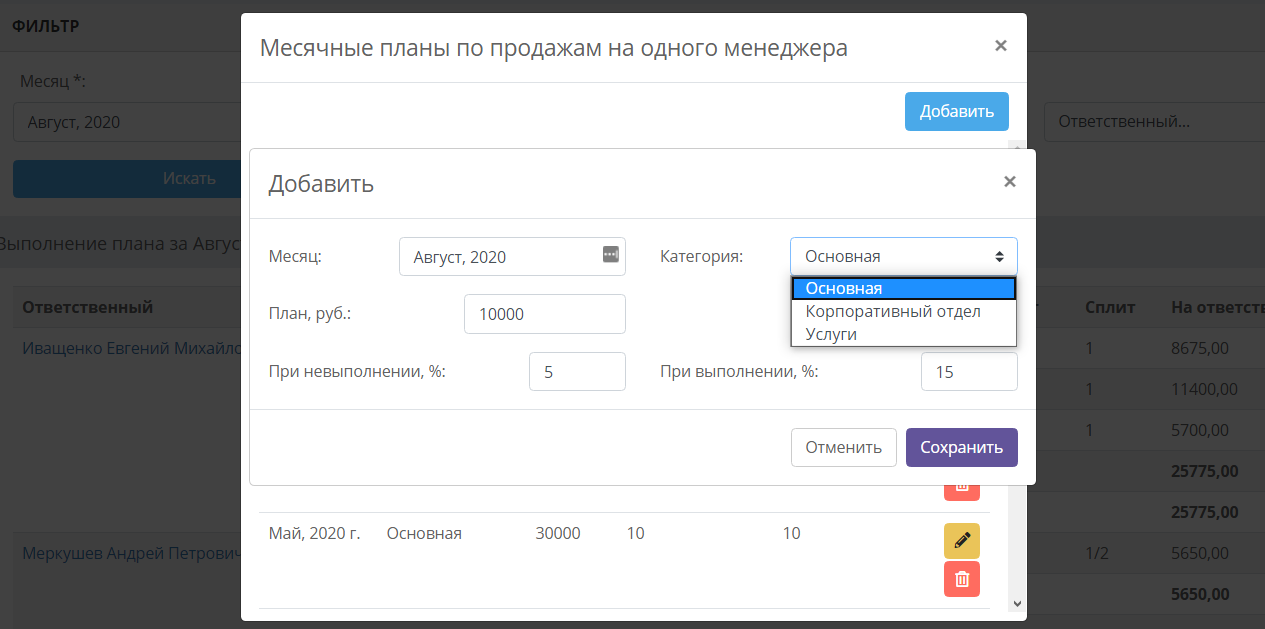The width and height of the screenshot is (1265, 629).
Task: Click the 8675,00 value in background table
Action: coord(1200,348)
